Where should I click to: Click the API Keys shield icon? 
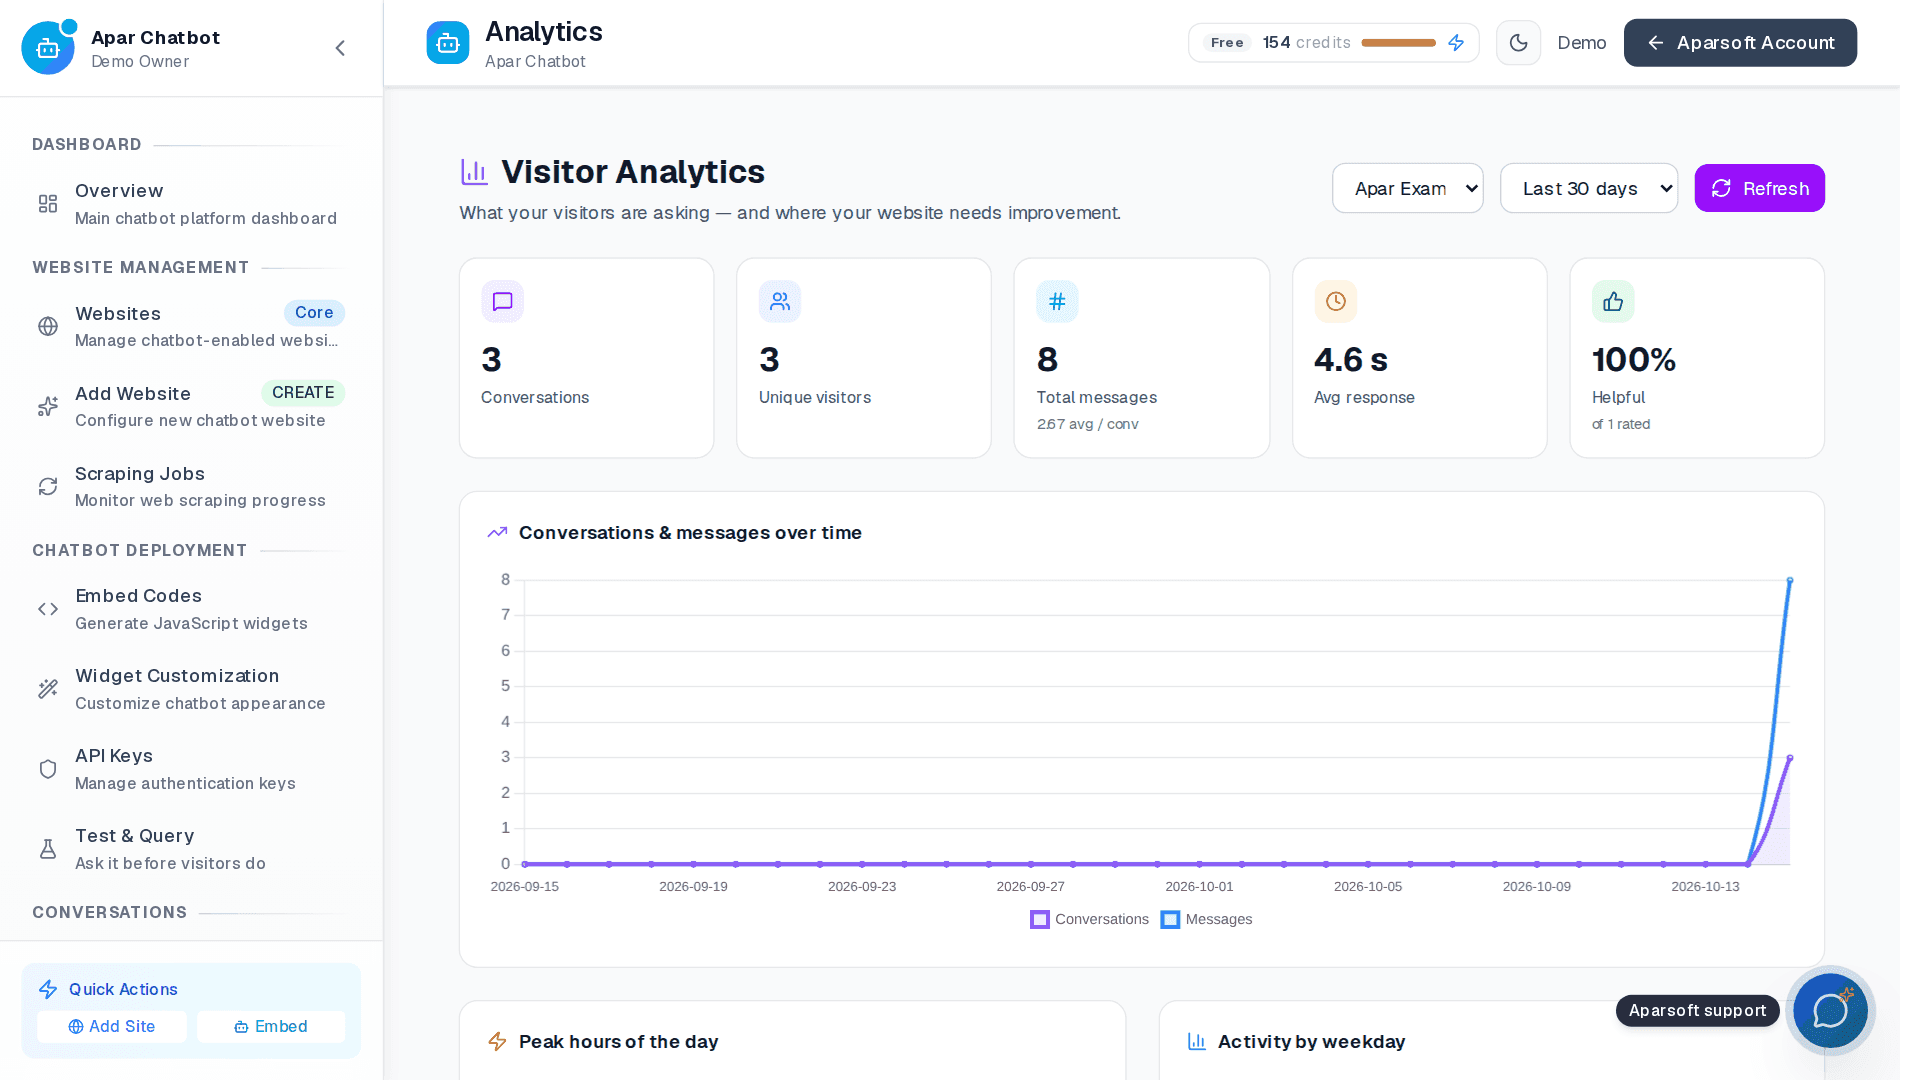point(48,769)
